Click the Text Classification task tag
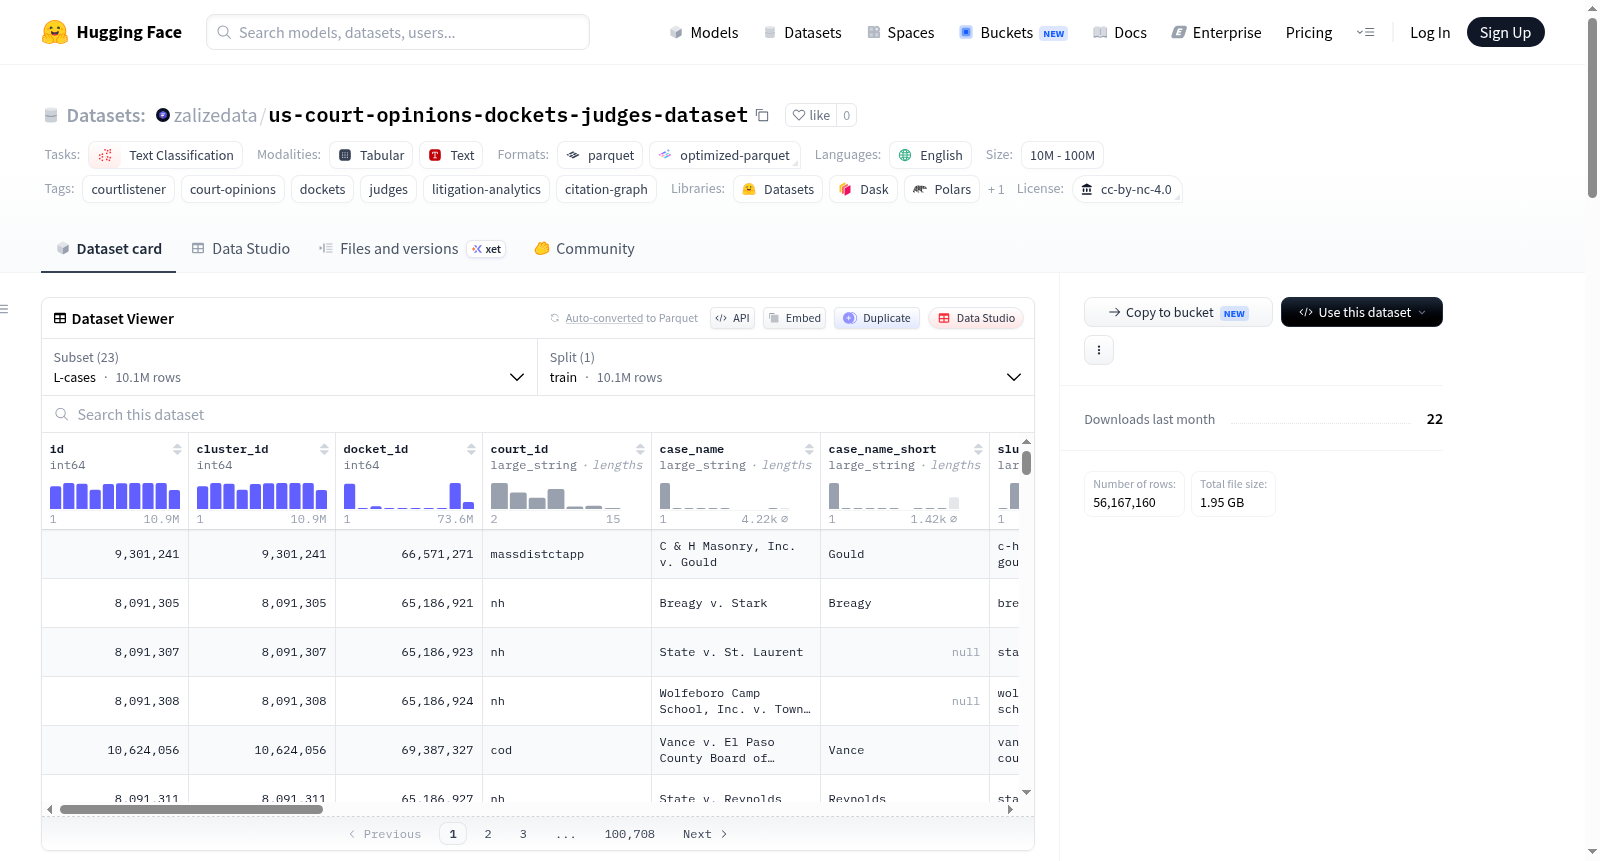 coord(166,155)
